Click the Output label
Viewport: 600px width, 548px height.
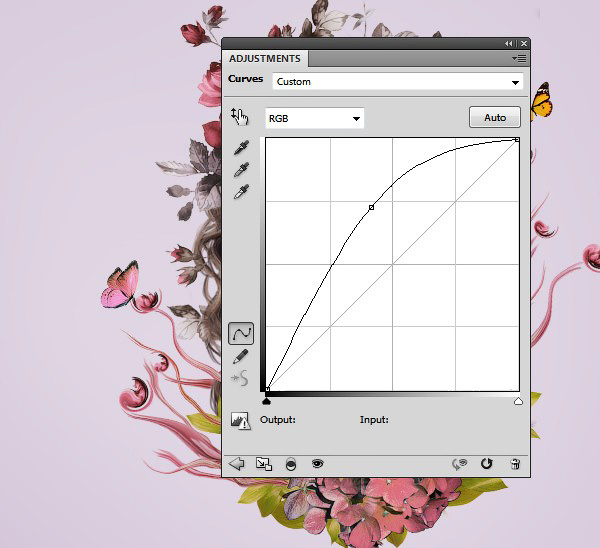(278, 420)
